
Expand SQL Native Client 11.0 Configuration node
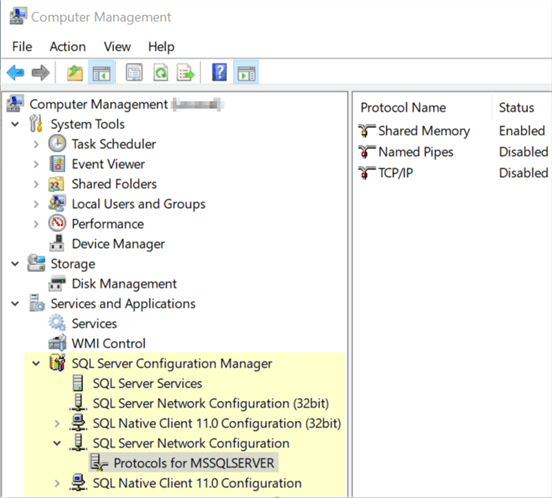(57, 483)
